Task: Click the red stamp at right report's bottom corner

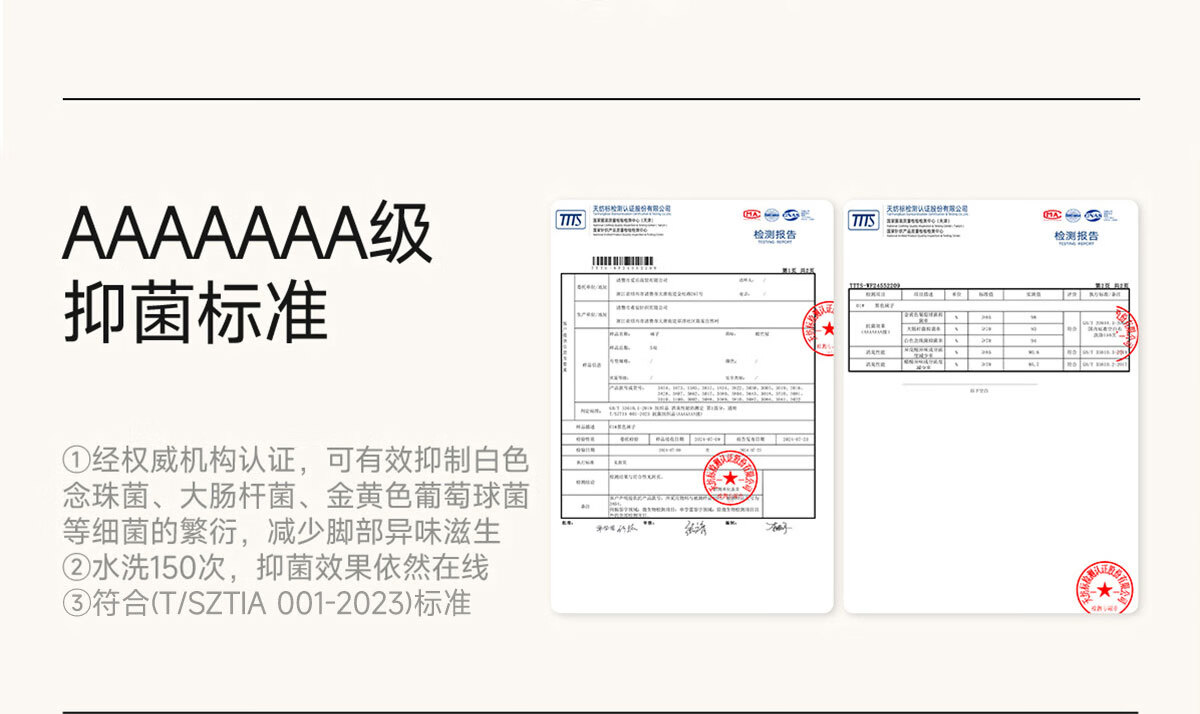Action: pos(1104,586)
